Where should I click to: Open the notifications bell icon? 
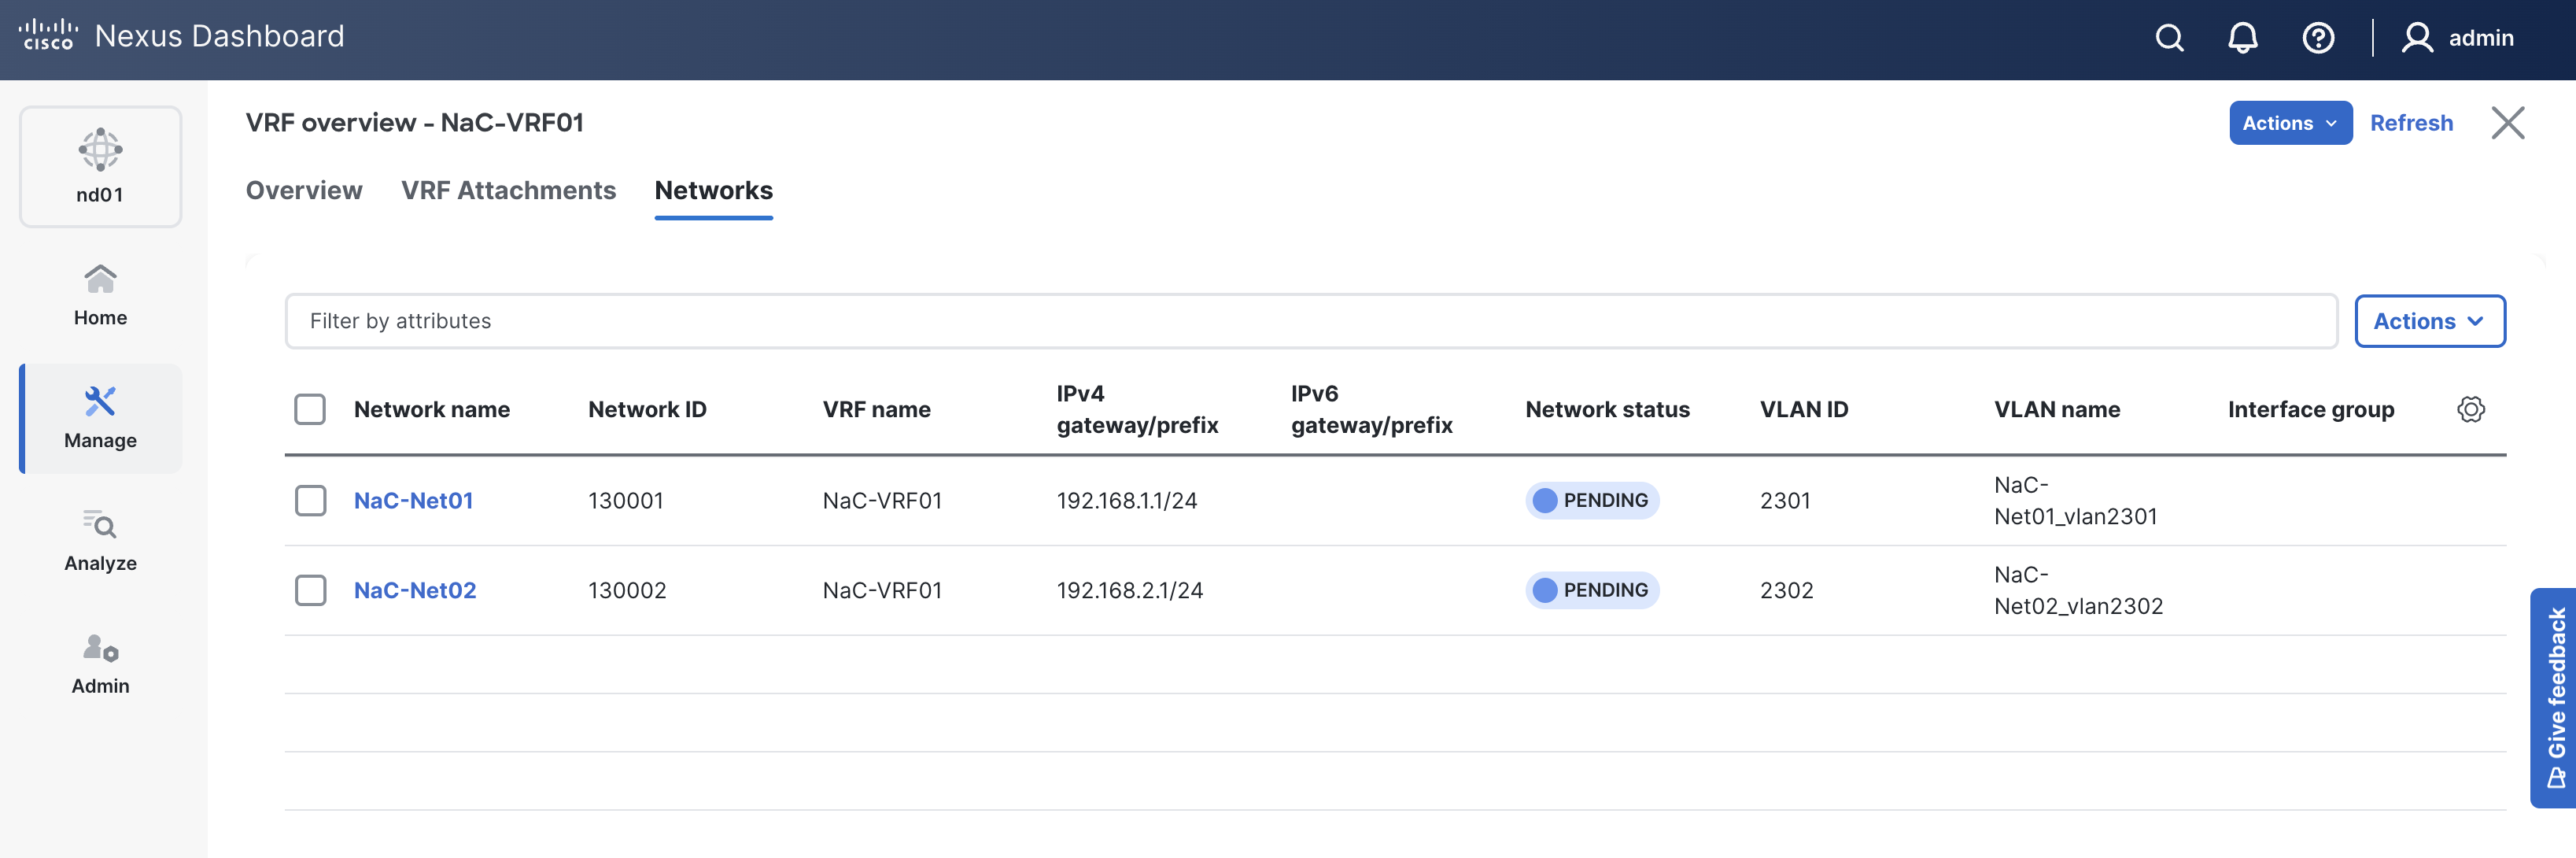tap(2242, 38)
